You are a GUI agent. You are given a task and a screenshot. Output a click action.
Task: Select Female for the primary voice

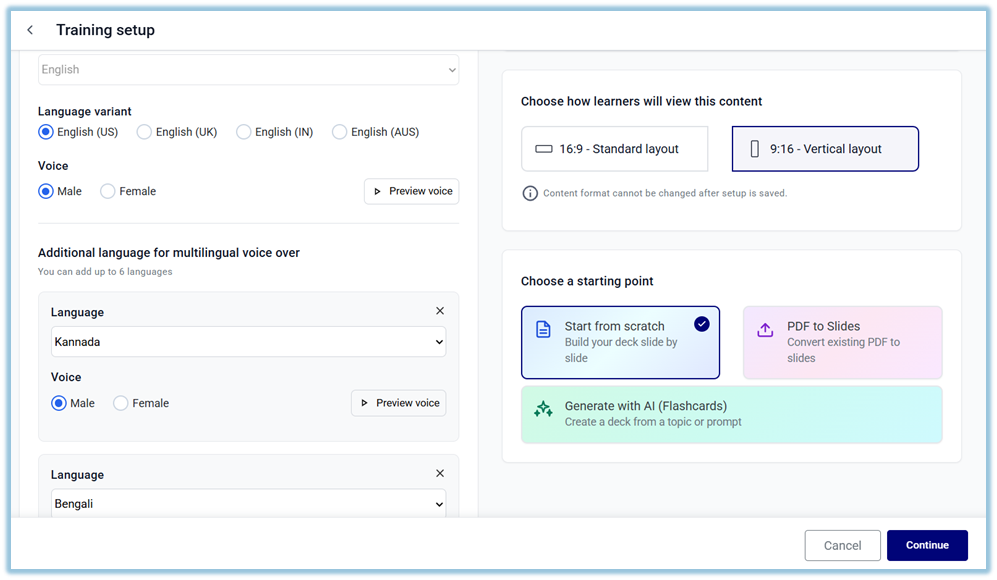pos(108,191)
